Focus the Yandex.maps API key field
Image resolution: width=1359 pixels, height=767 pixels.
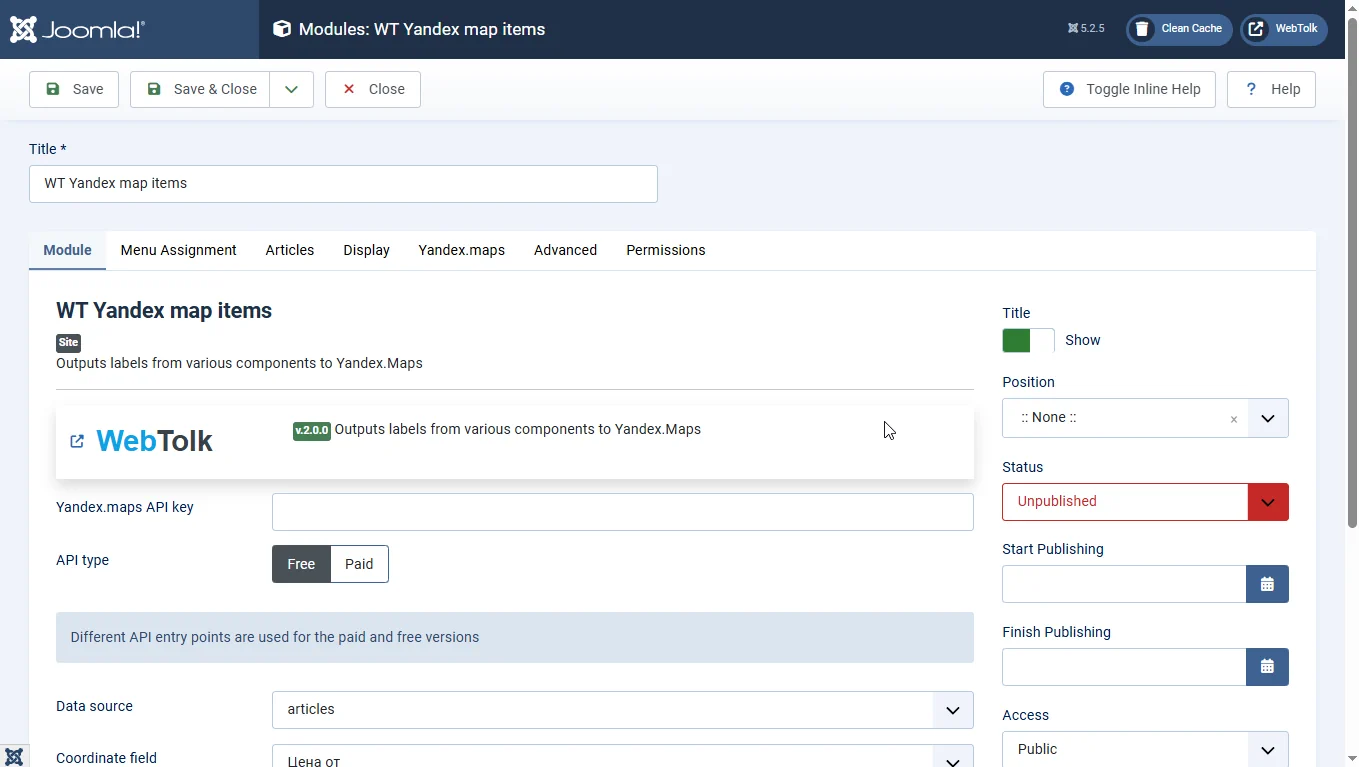click(623, 512)
